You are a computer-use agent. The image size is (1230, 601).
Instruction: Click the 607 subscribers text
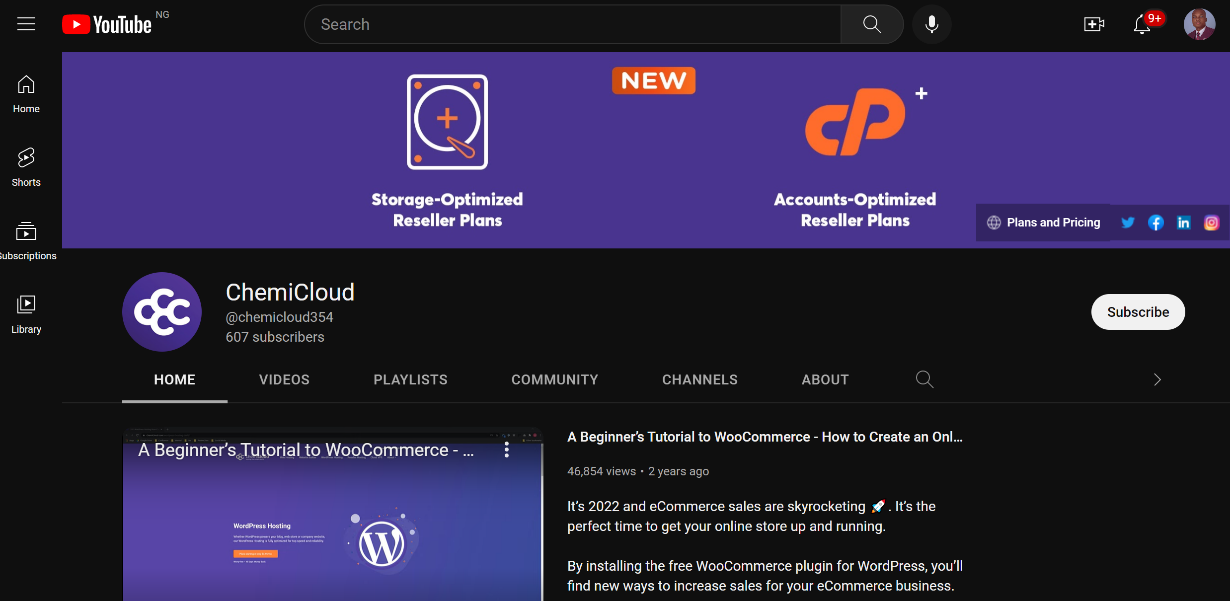[275, 337]
